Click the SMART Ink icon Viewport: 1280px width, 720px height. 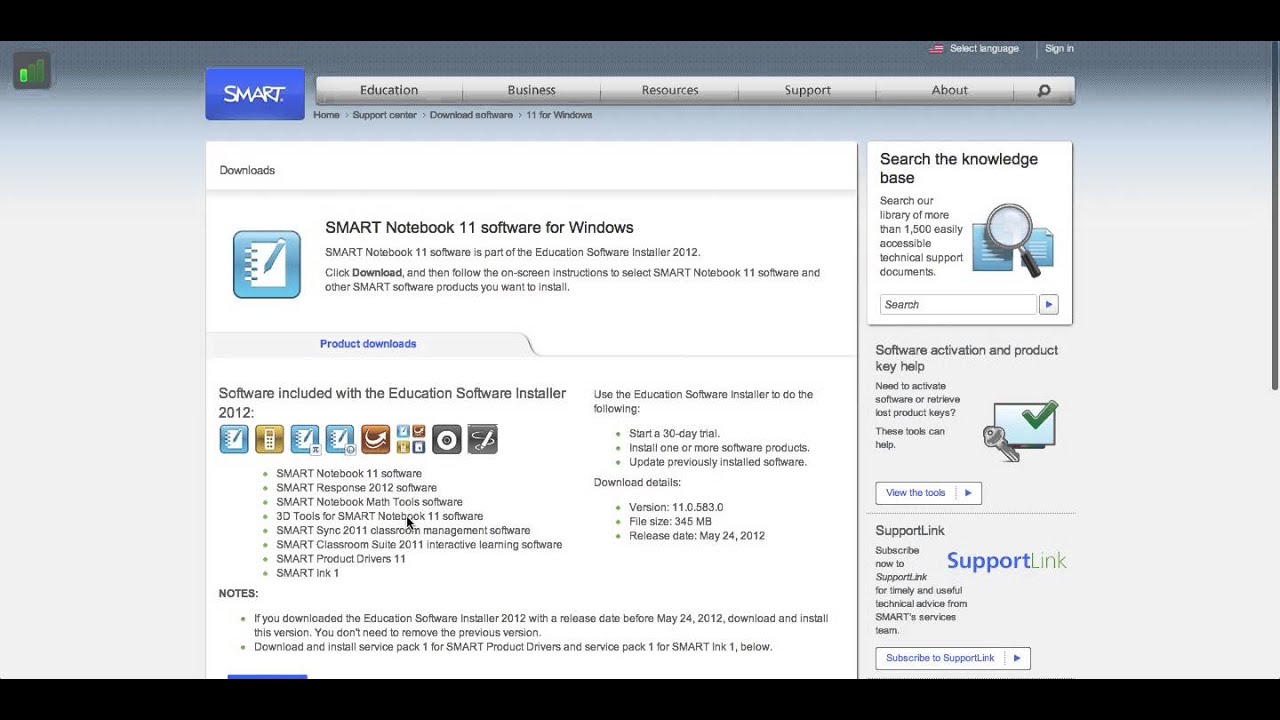point(482,439)
